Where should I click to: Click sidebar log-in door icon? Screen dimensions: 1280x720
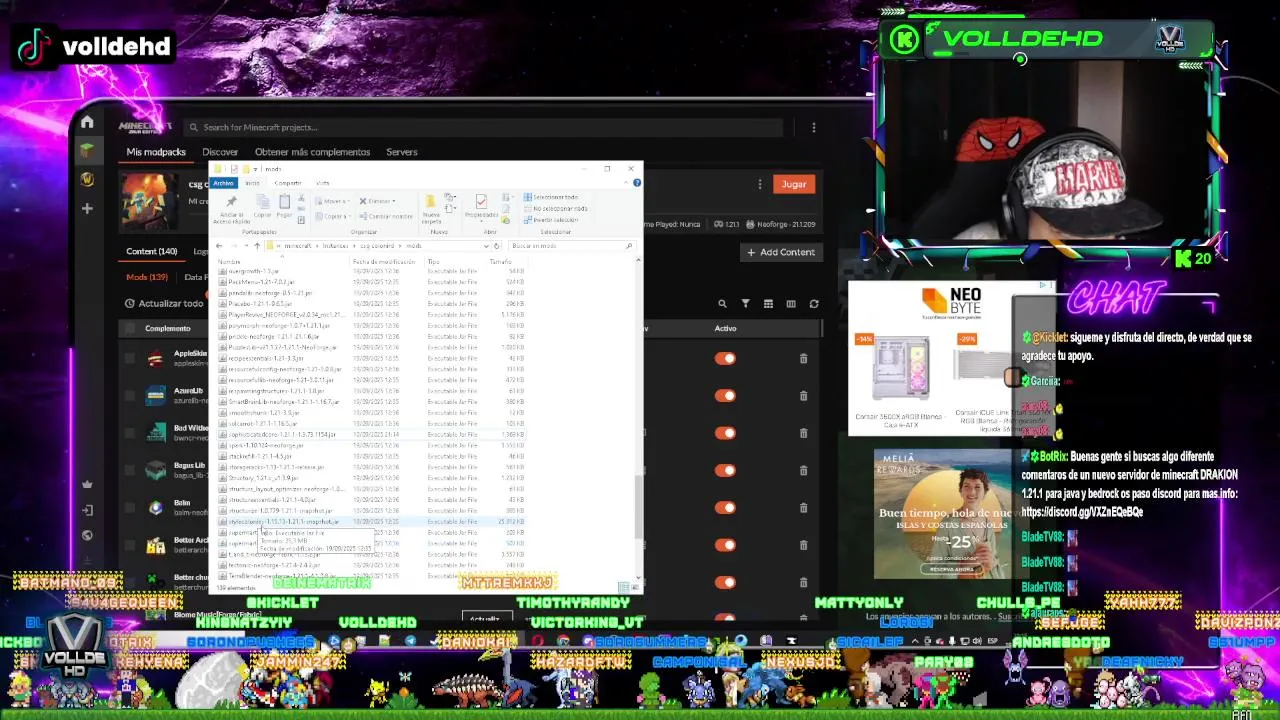[x=87, y=510]
